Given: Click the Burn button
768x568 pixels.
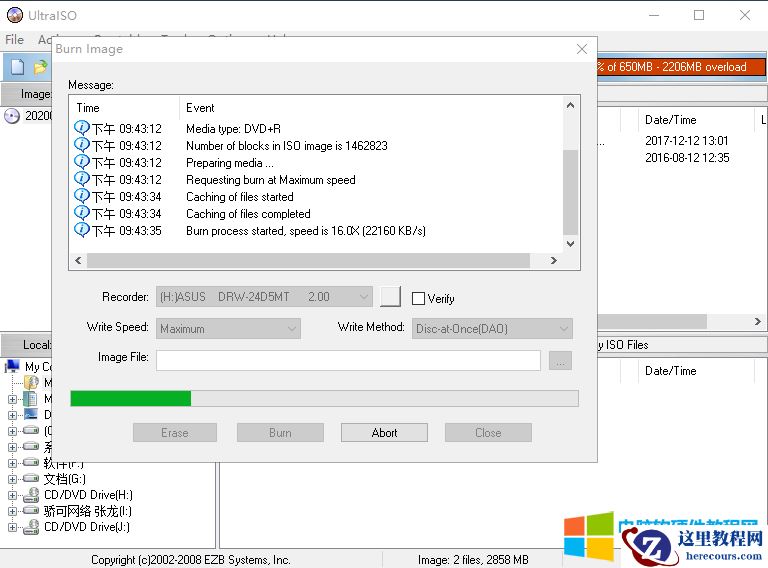Looking at the screenshot, I should (280, 433).
